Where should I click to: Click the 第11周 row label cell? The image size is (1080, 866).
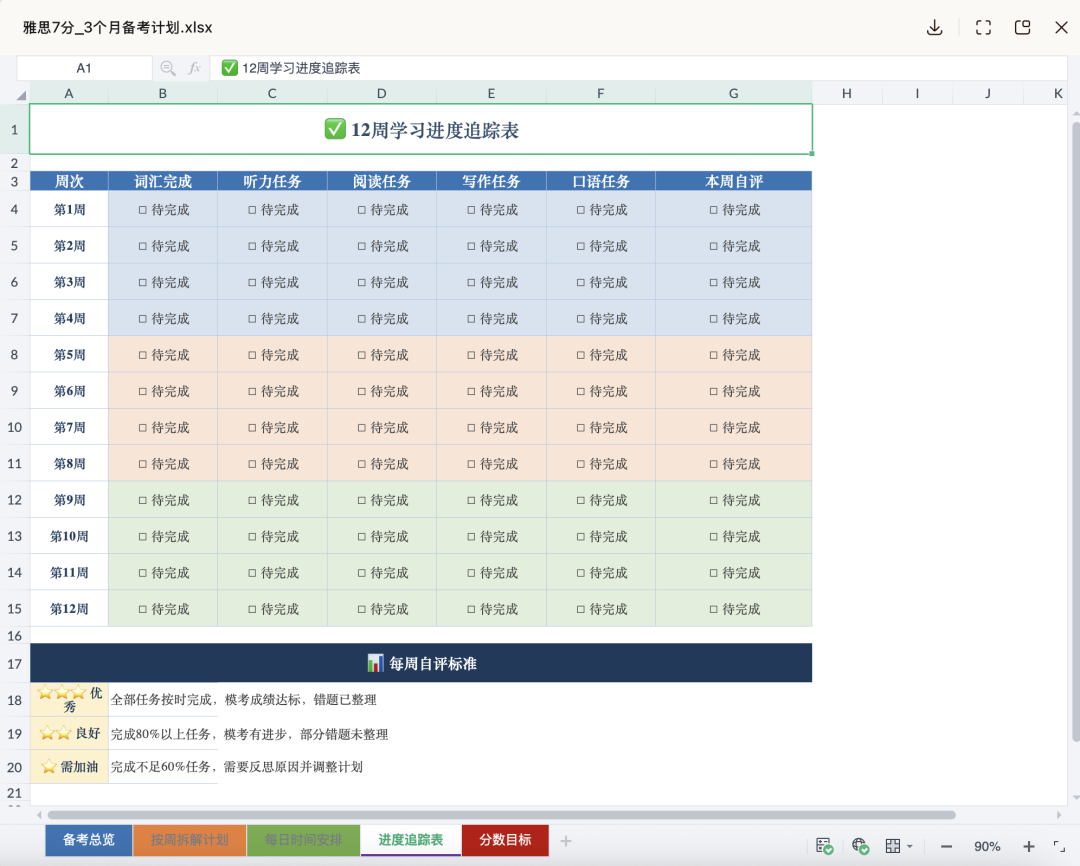69,573
